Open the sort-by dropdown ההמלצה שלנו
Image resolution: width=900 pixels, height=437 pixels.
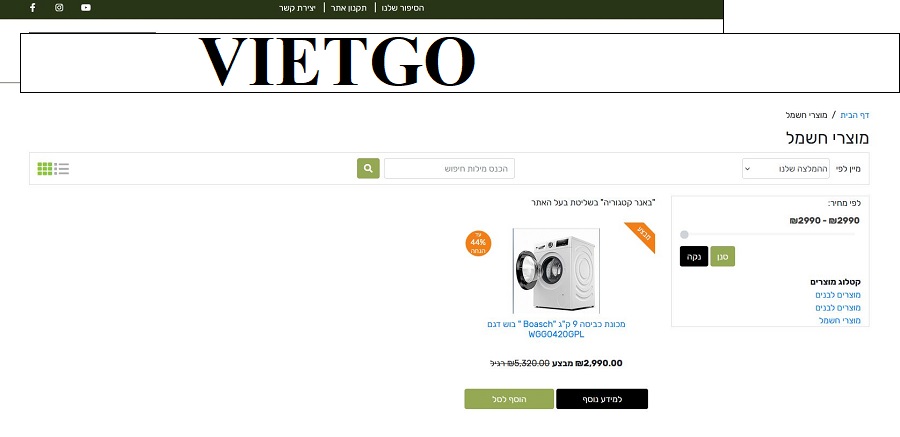point(785,168)
